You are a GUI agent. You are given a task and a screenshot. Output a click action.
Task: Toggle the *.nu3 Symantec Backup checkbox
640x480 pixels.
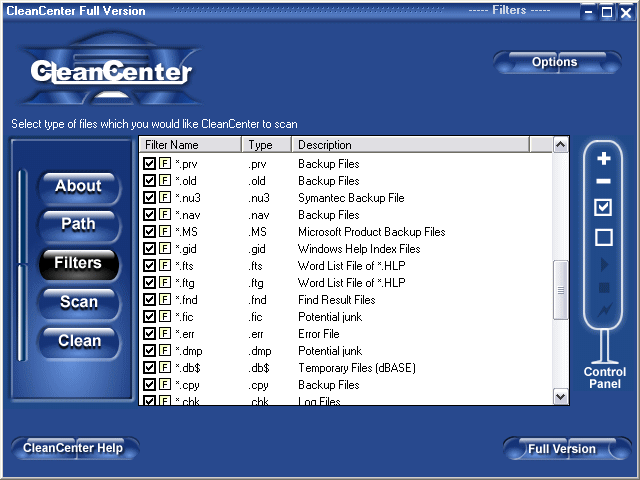(x=149, y=198)
